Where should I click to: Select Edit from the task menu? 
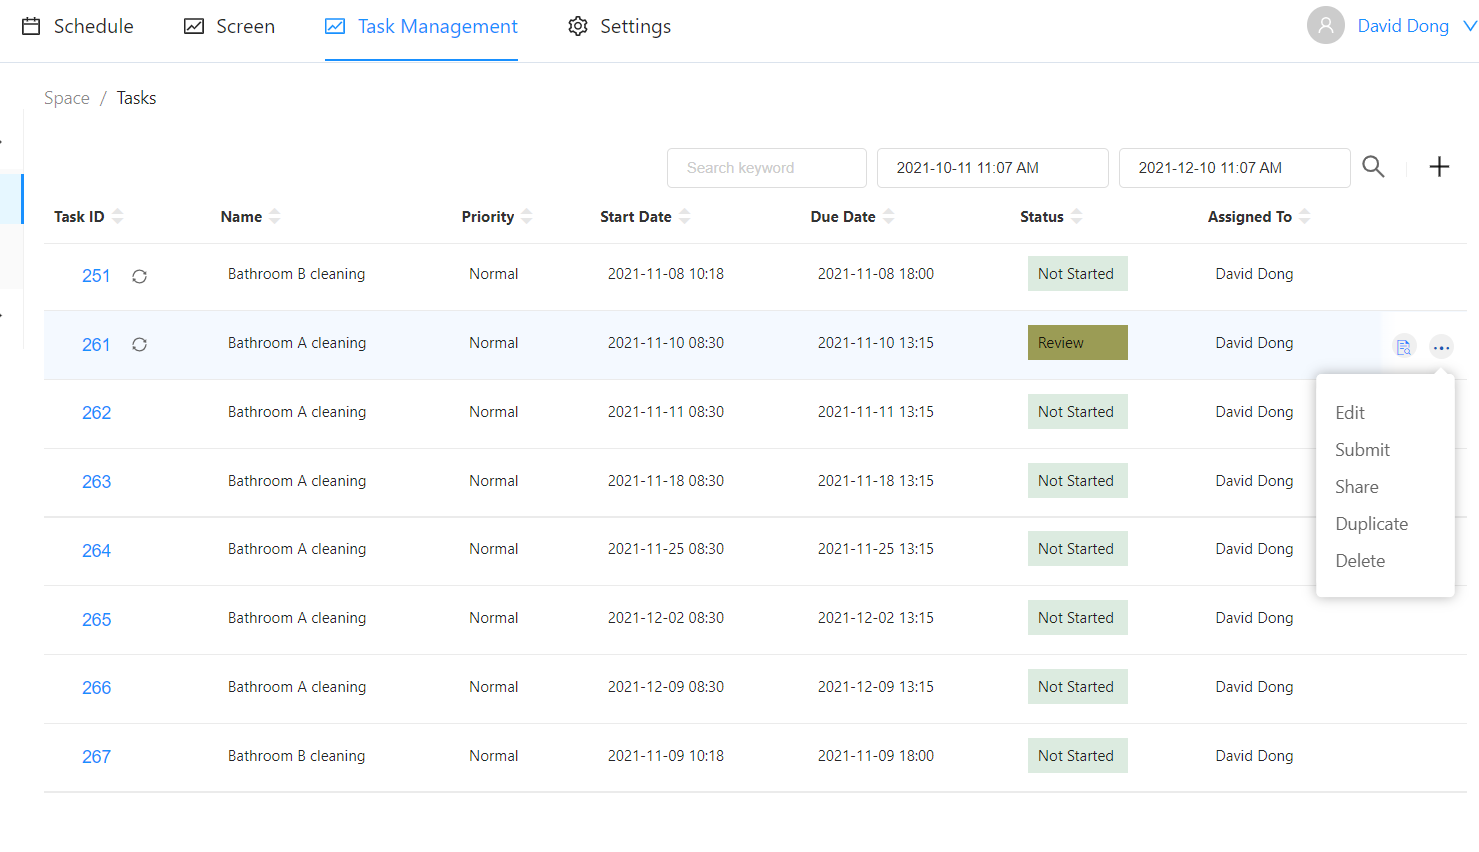point(1349,413)
